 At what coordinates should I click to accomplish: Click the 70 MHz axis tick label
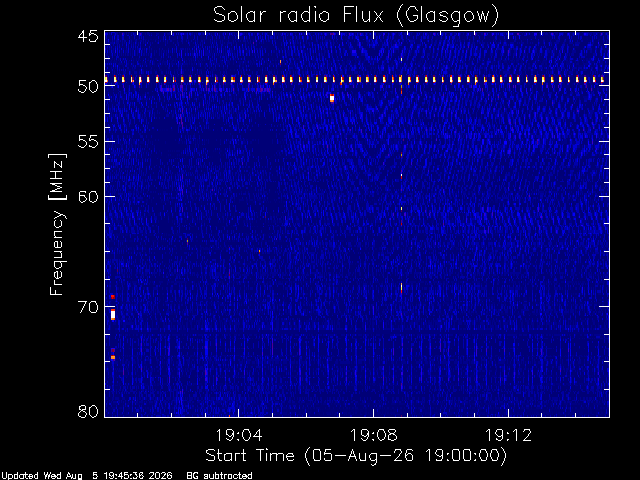(x=88, y=307)
